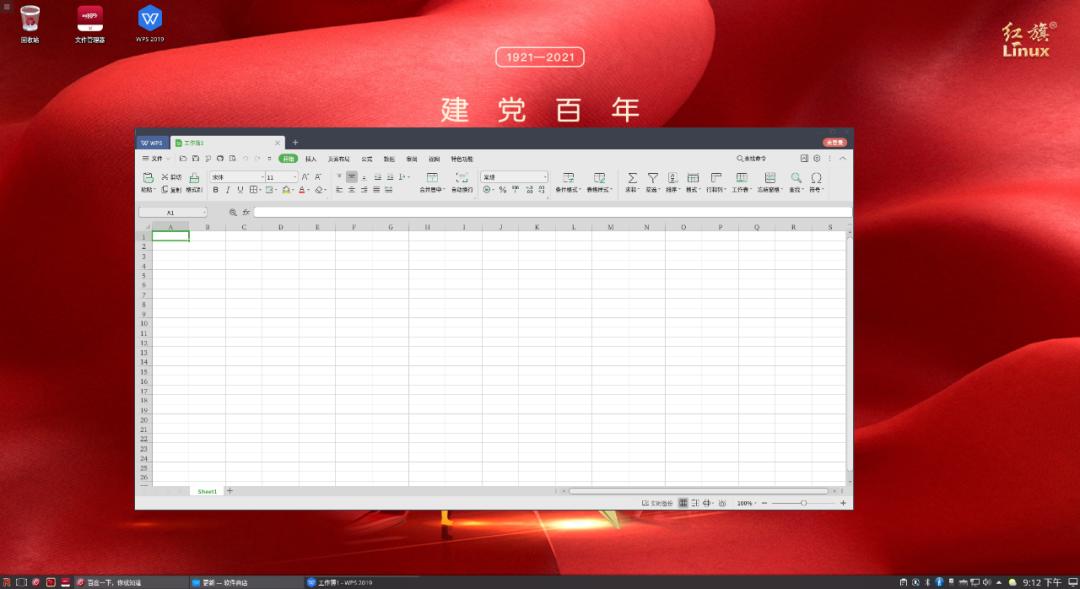Open the fill color bucket swatch
The width and height of the screenshot is (1080, 589).
tap(286, 189)
